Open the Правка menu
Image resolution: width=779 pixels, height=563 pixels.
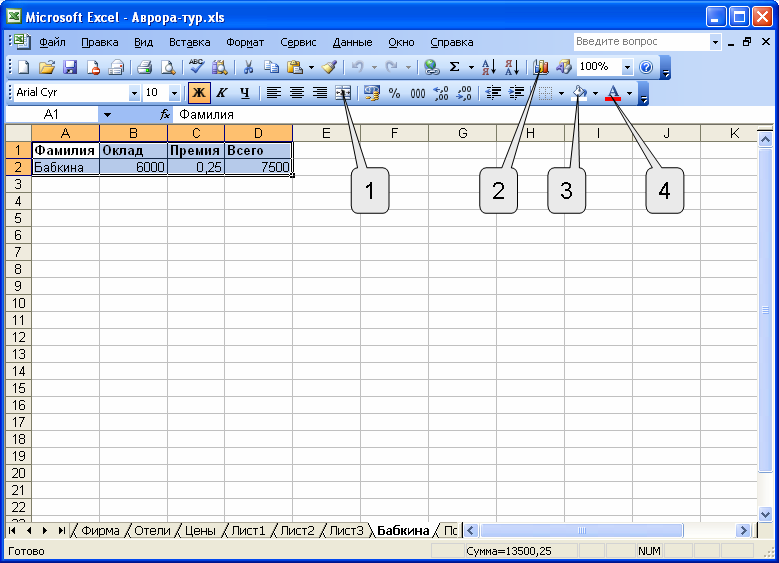click(99, 42)
